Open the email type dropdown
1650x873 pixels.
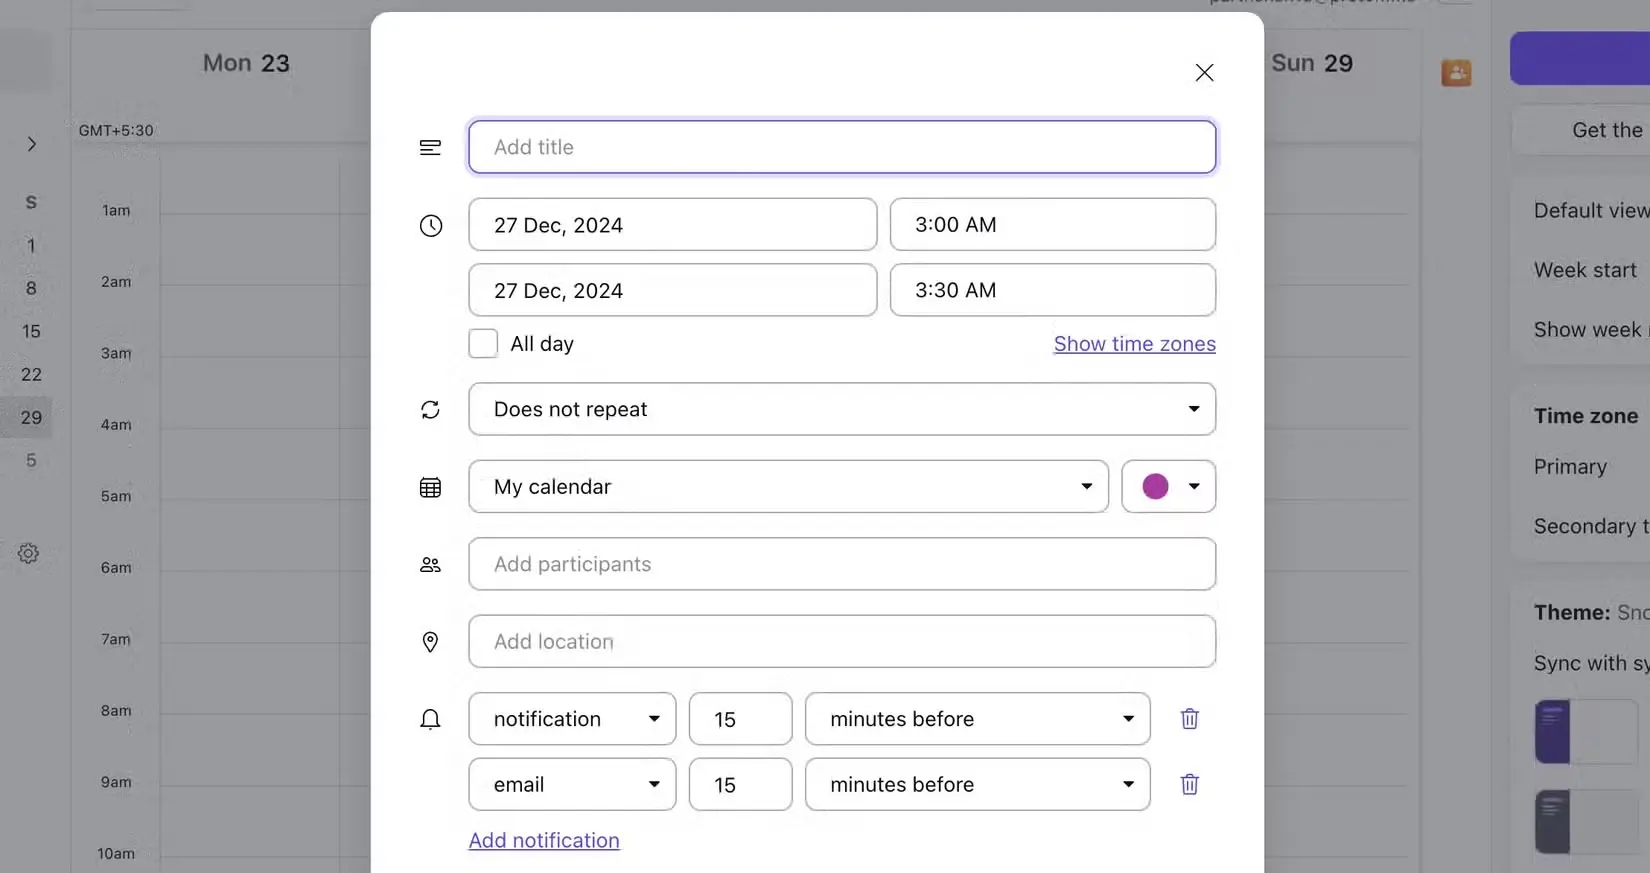[x=572, y=785]
